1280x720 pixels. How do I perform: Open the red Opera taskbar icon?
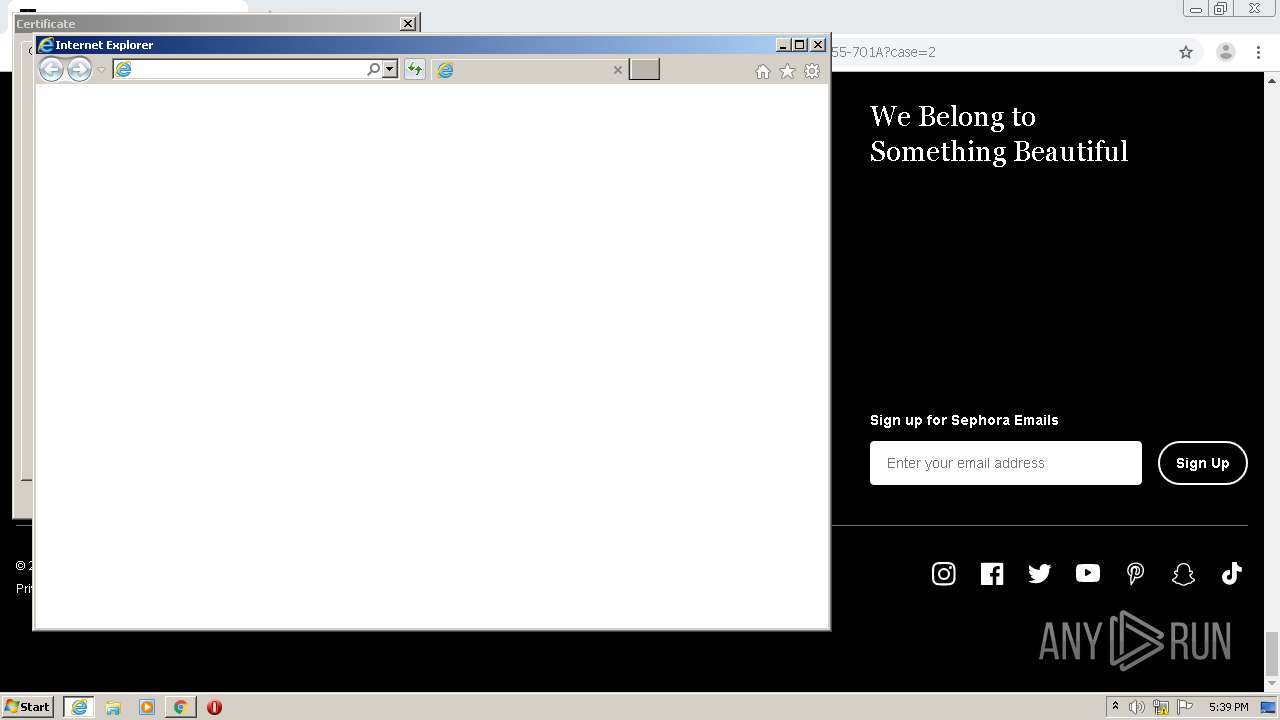point(214,707)
